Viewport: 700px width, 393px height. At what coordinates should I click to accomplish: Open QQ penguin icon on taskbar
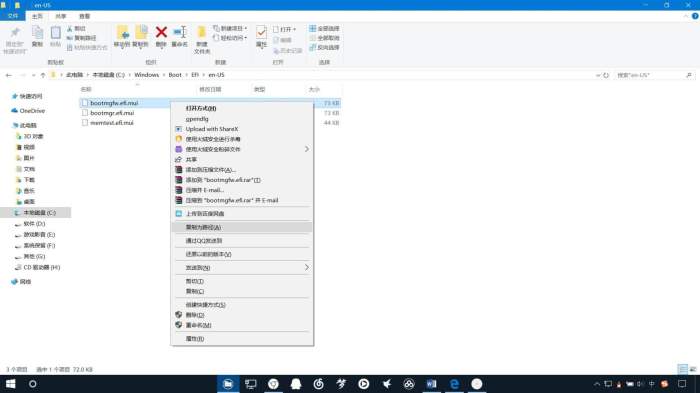(296, 384)
